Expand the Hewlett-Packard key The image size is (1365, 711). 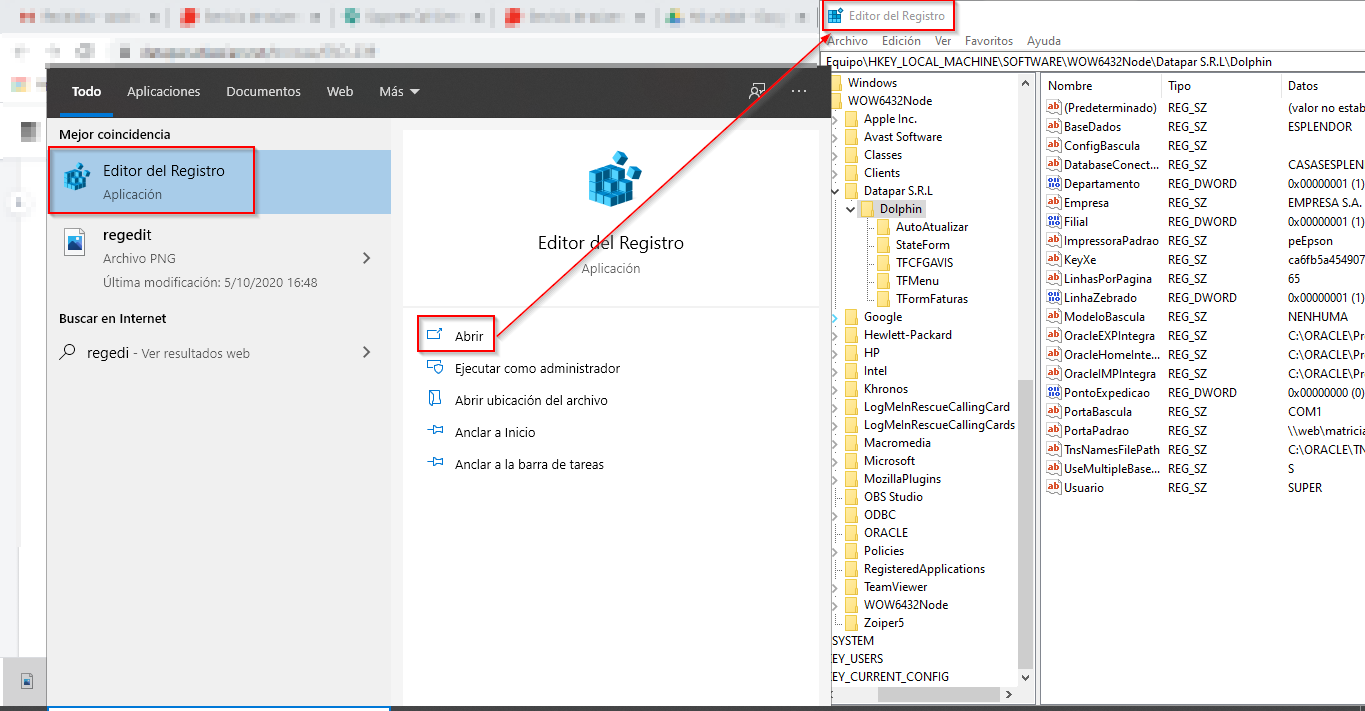[x=836, y=335]
